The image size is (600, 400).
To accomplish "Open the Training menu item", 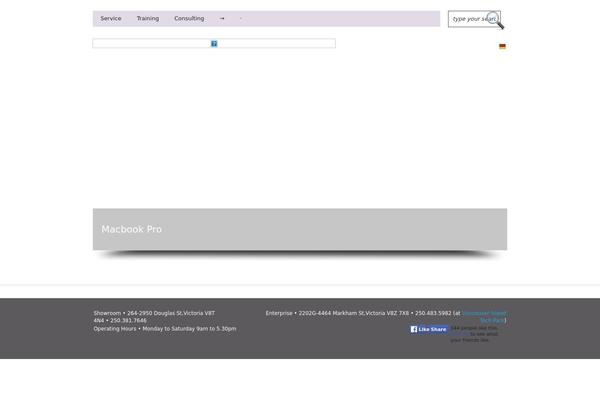I will point(148,18).
